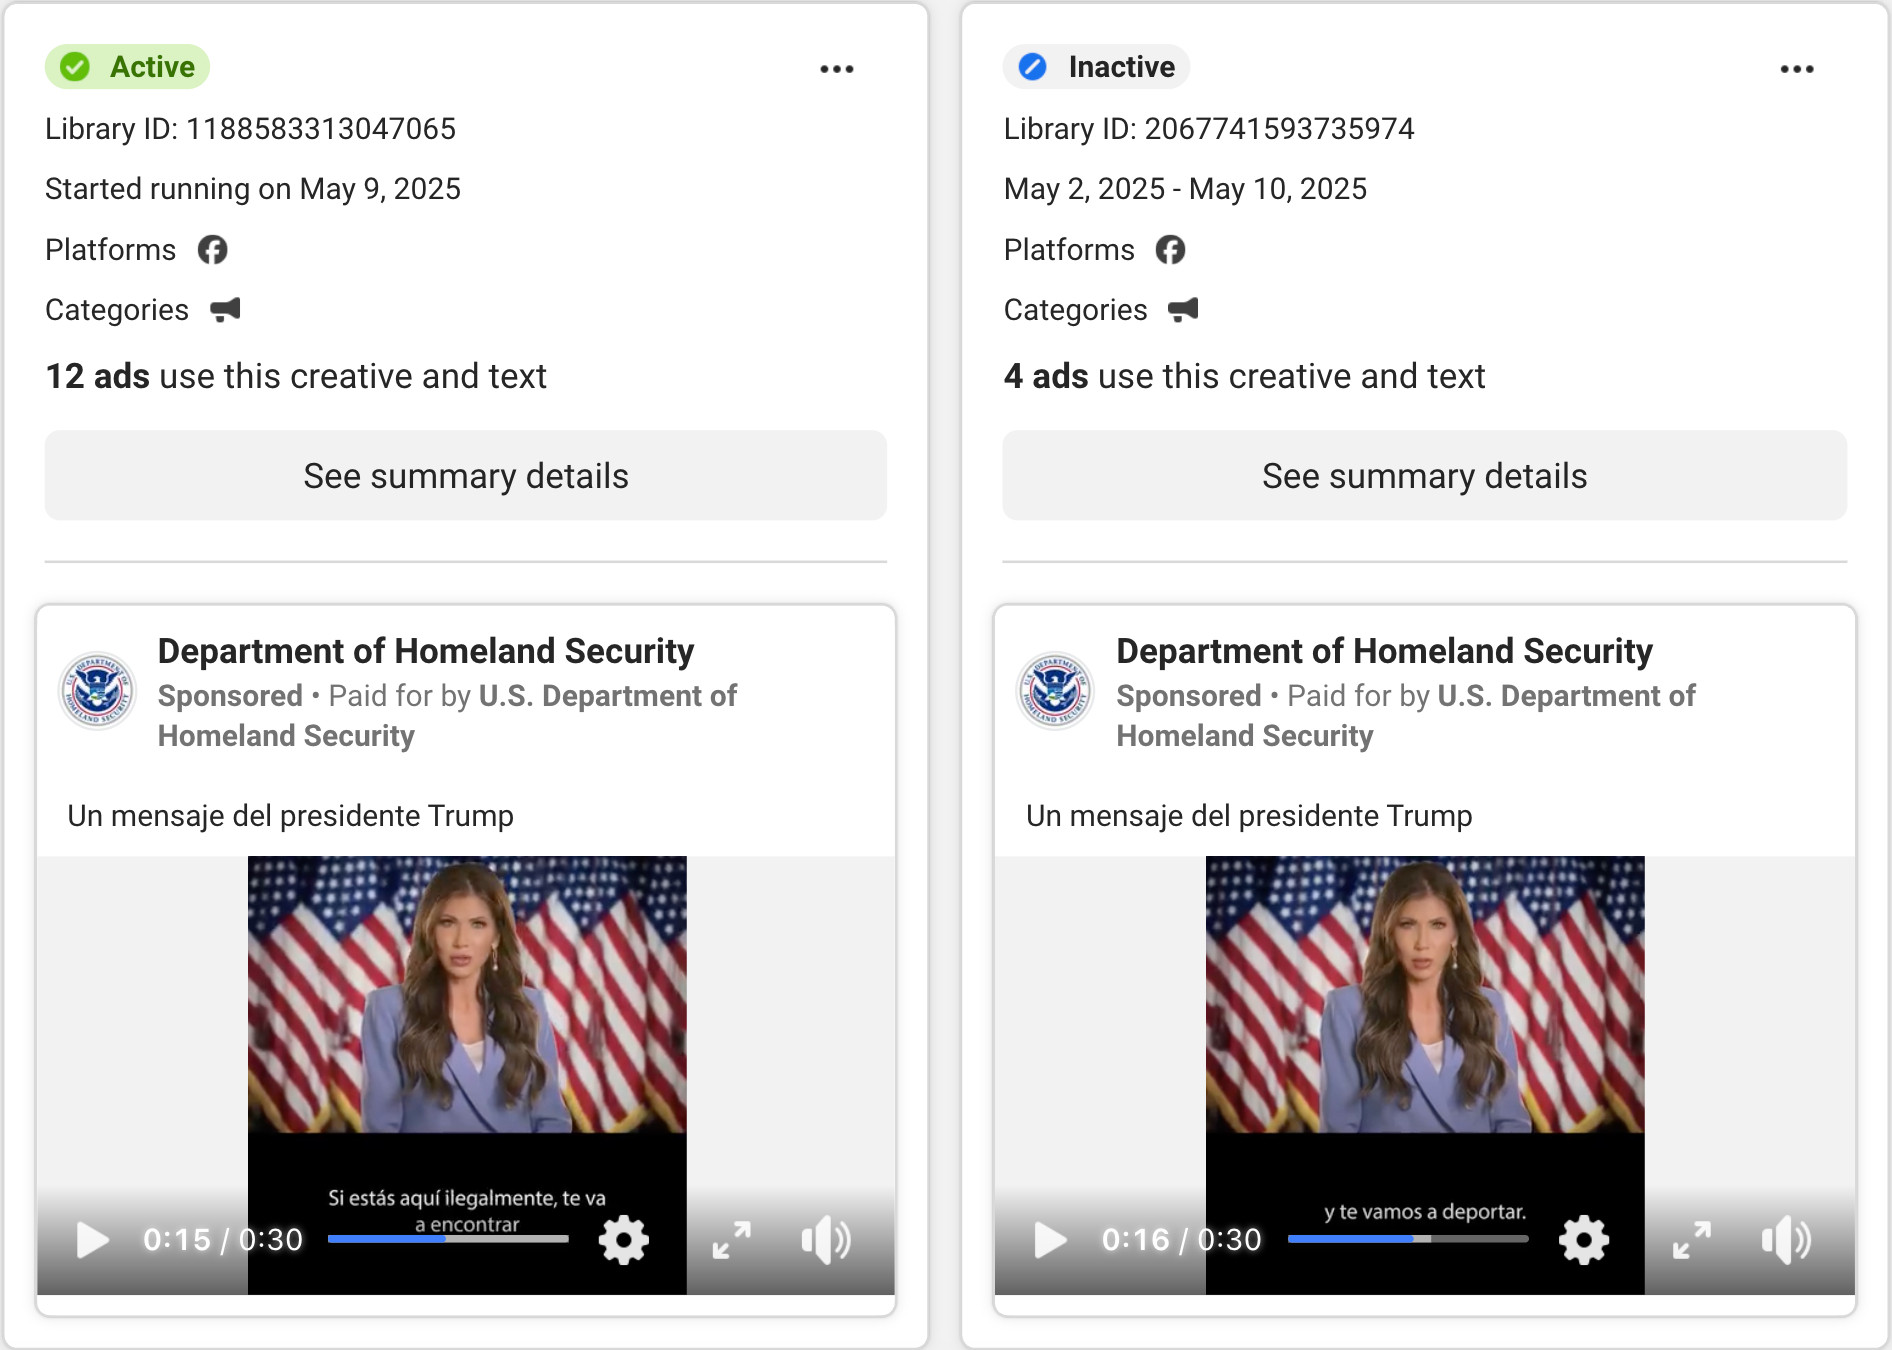Screen dimensions: 1892x1350
Task: Open video settings gear in the Inactive ad
Action: click(1584, 1240)
